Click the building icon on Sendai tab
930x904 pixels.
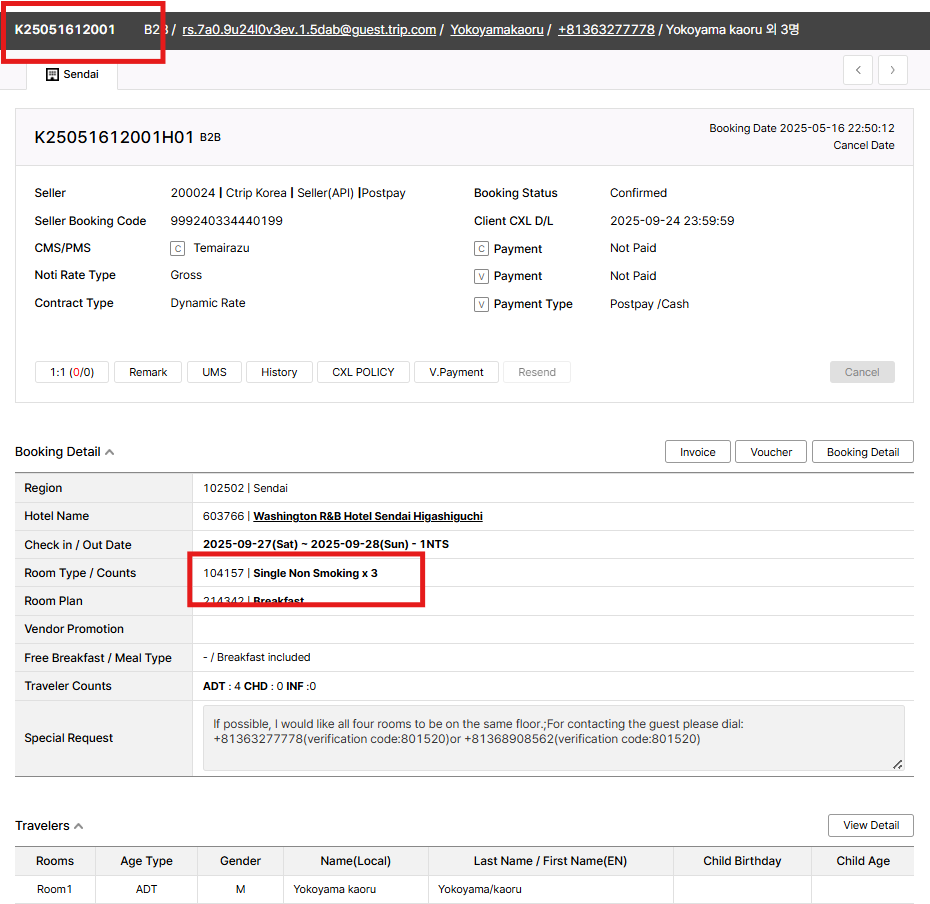[53, 74]
